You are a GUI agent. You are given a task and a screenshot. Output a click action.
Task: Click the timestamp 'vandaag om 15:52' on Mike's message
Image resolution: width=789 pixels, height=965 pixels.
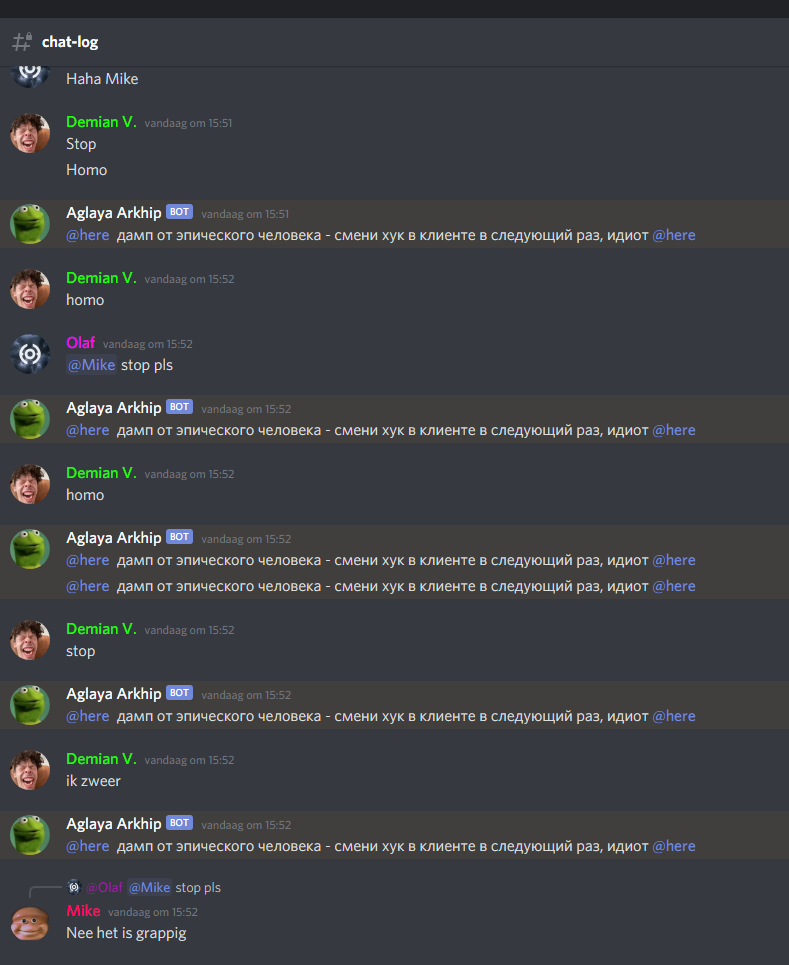(153, 912)
